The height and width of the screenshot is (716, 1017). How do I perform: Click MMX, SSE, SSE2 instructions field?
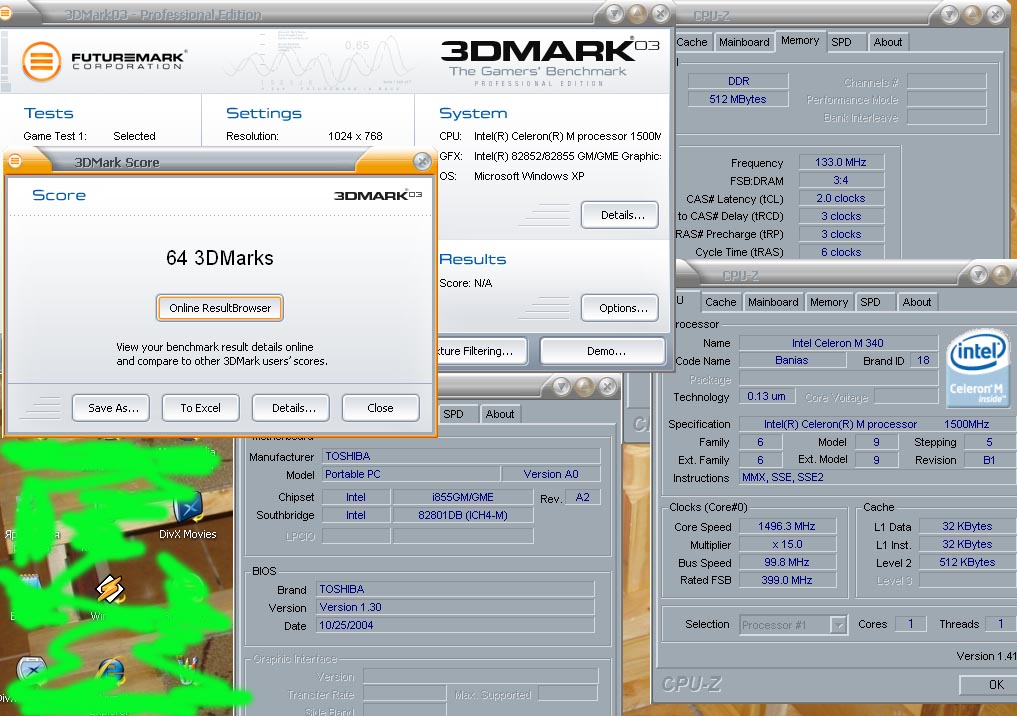[877, 478]
